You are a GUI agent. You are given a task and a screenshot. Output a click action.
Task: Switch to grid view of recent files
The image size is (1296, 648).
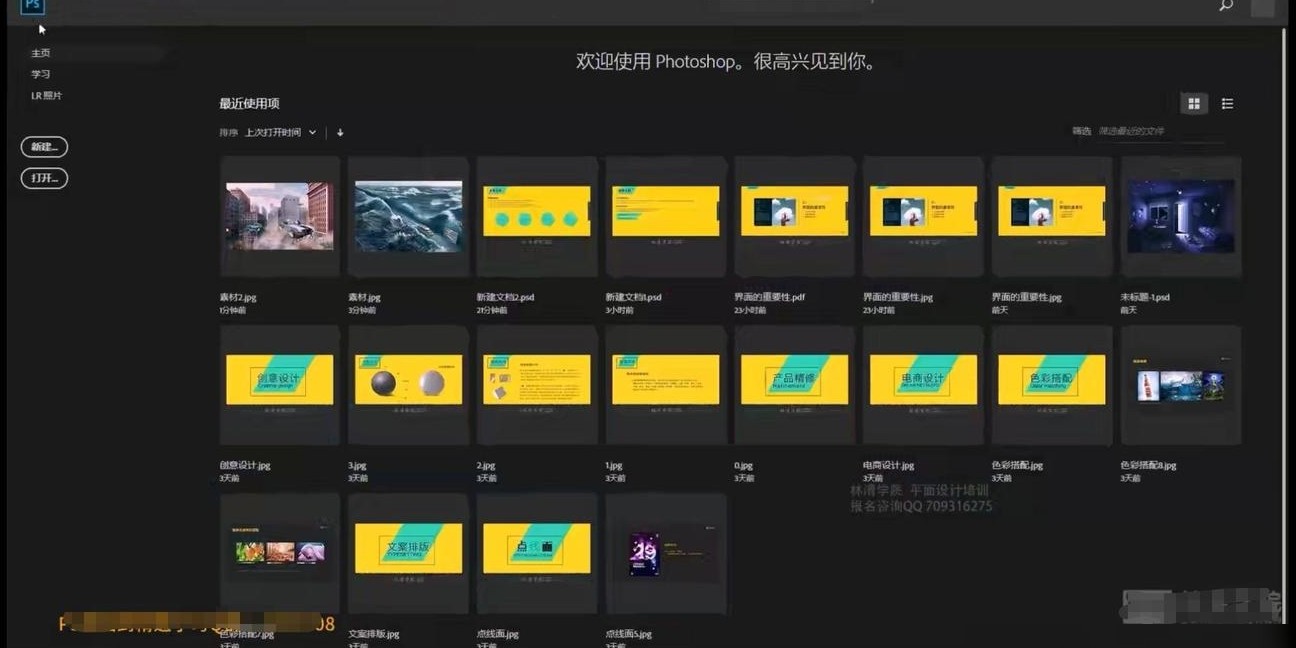click(x=1193, y=104)
